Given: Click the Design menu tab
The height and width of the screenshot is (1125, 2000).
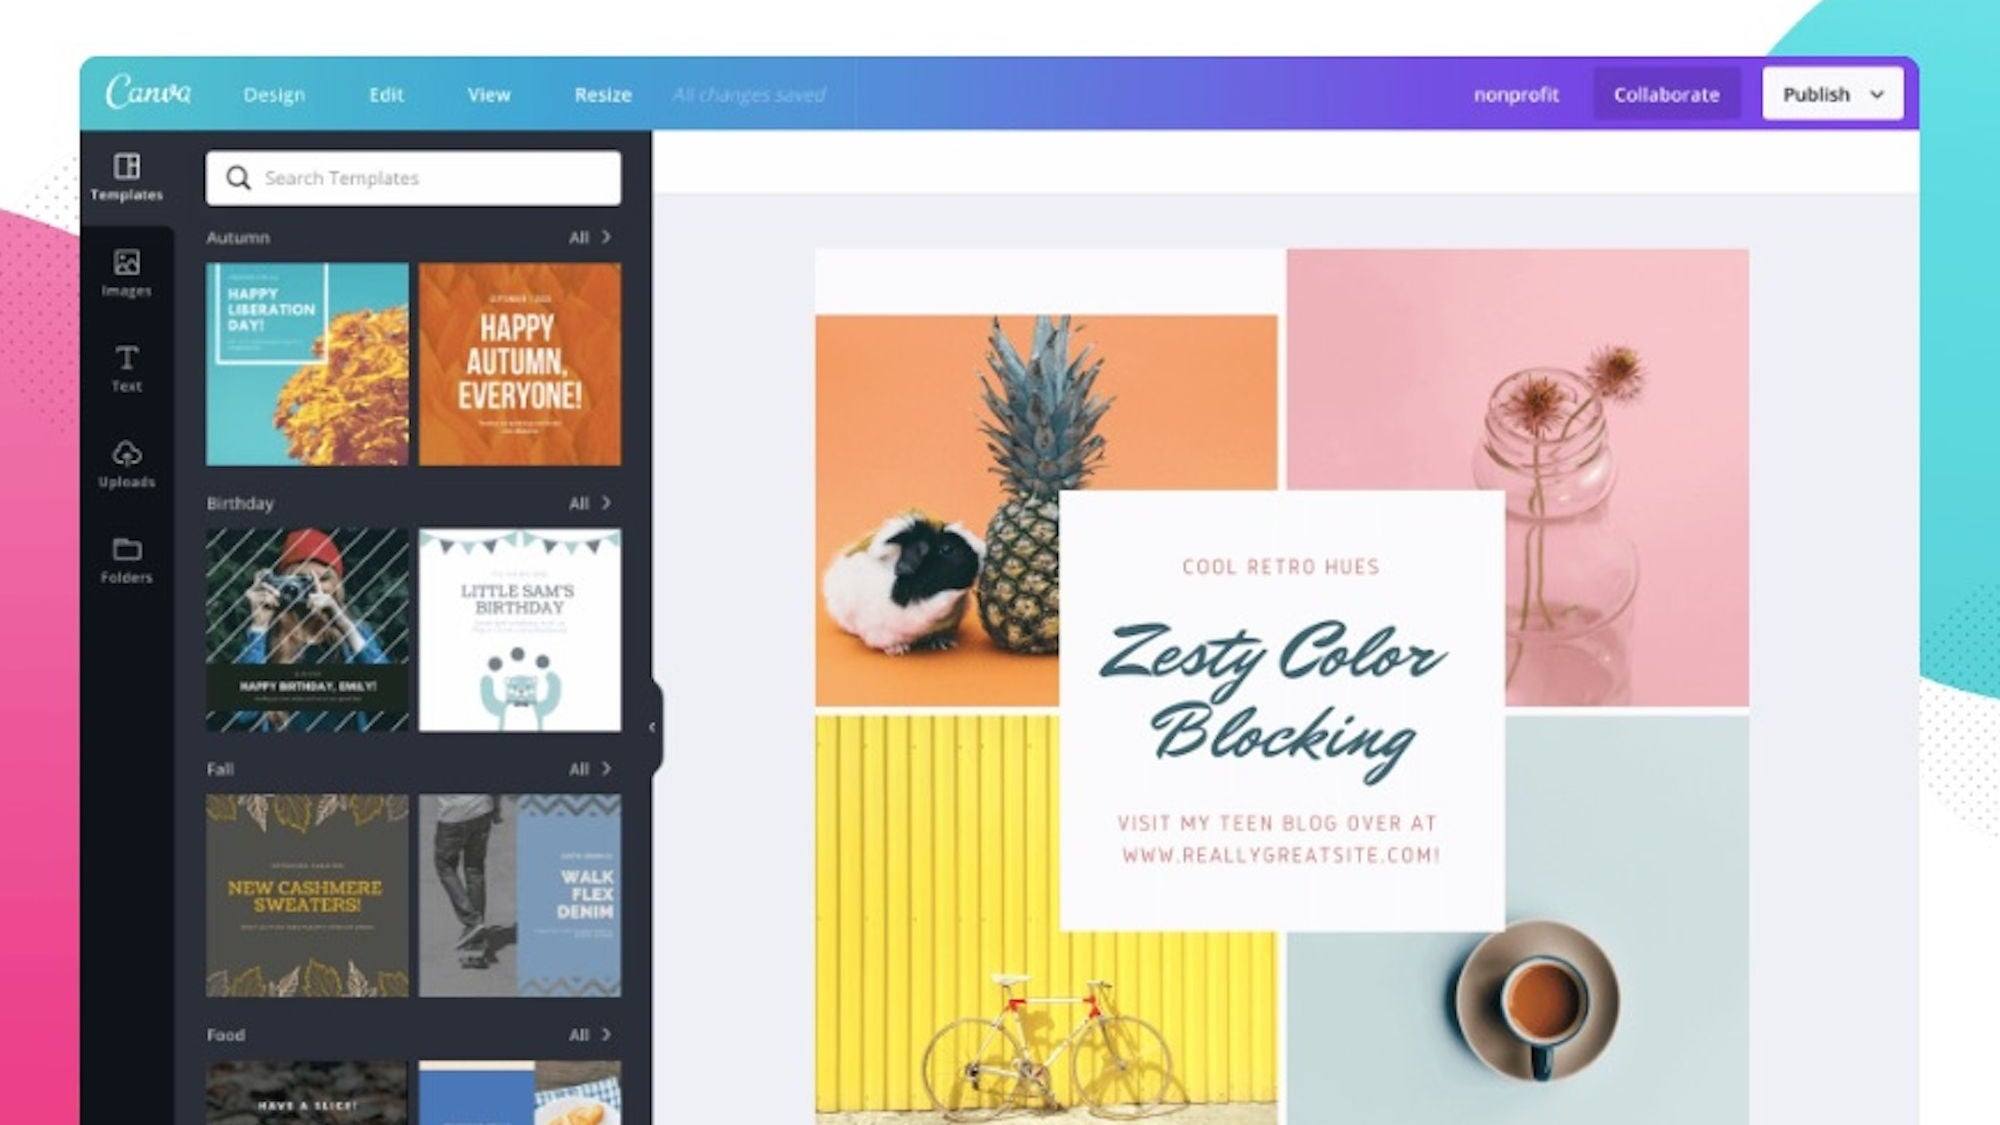Looking at the screenshot, I should pyautogui.click(x=275, y=93).
